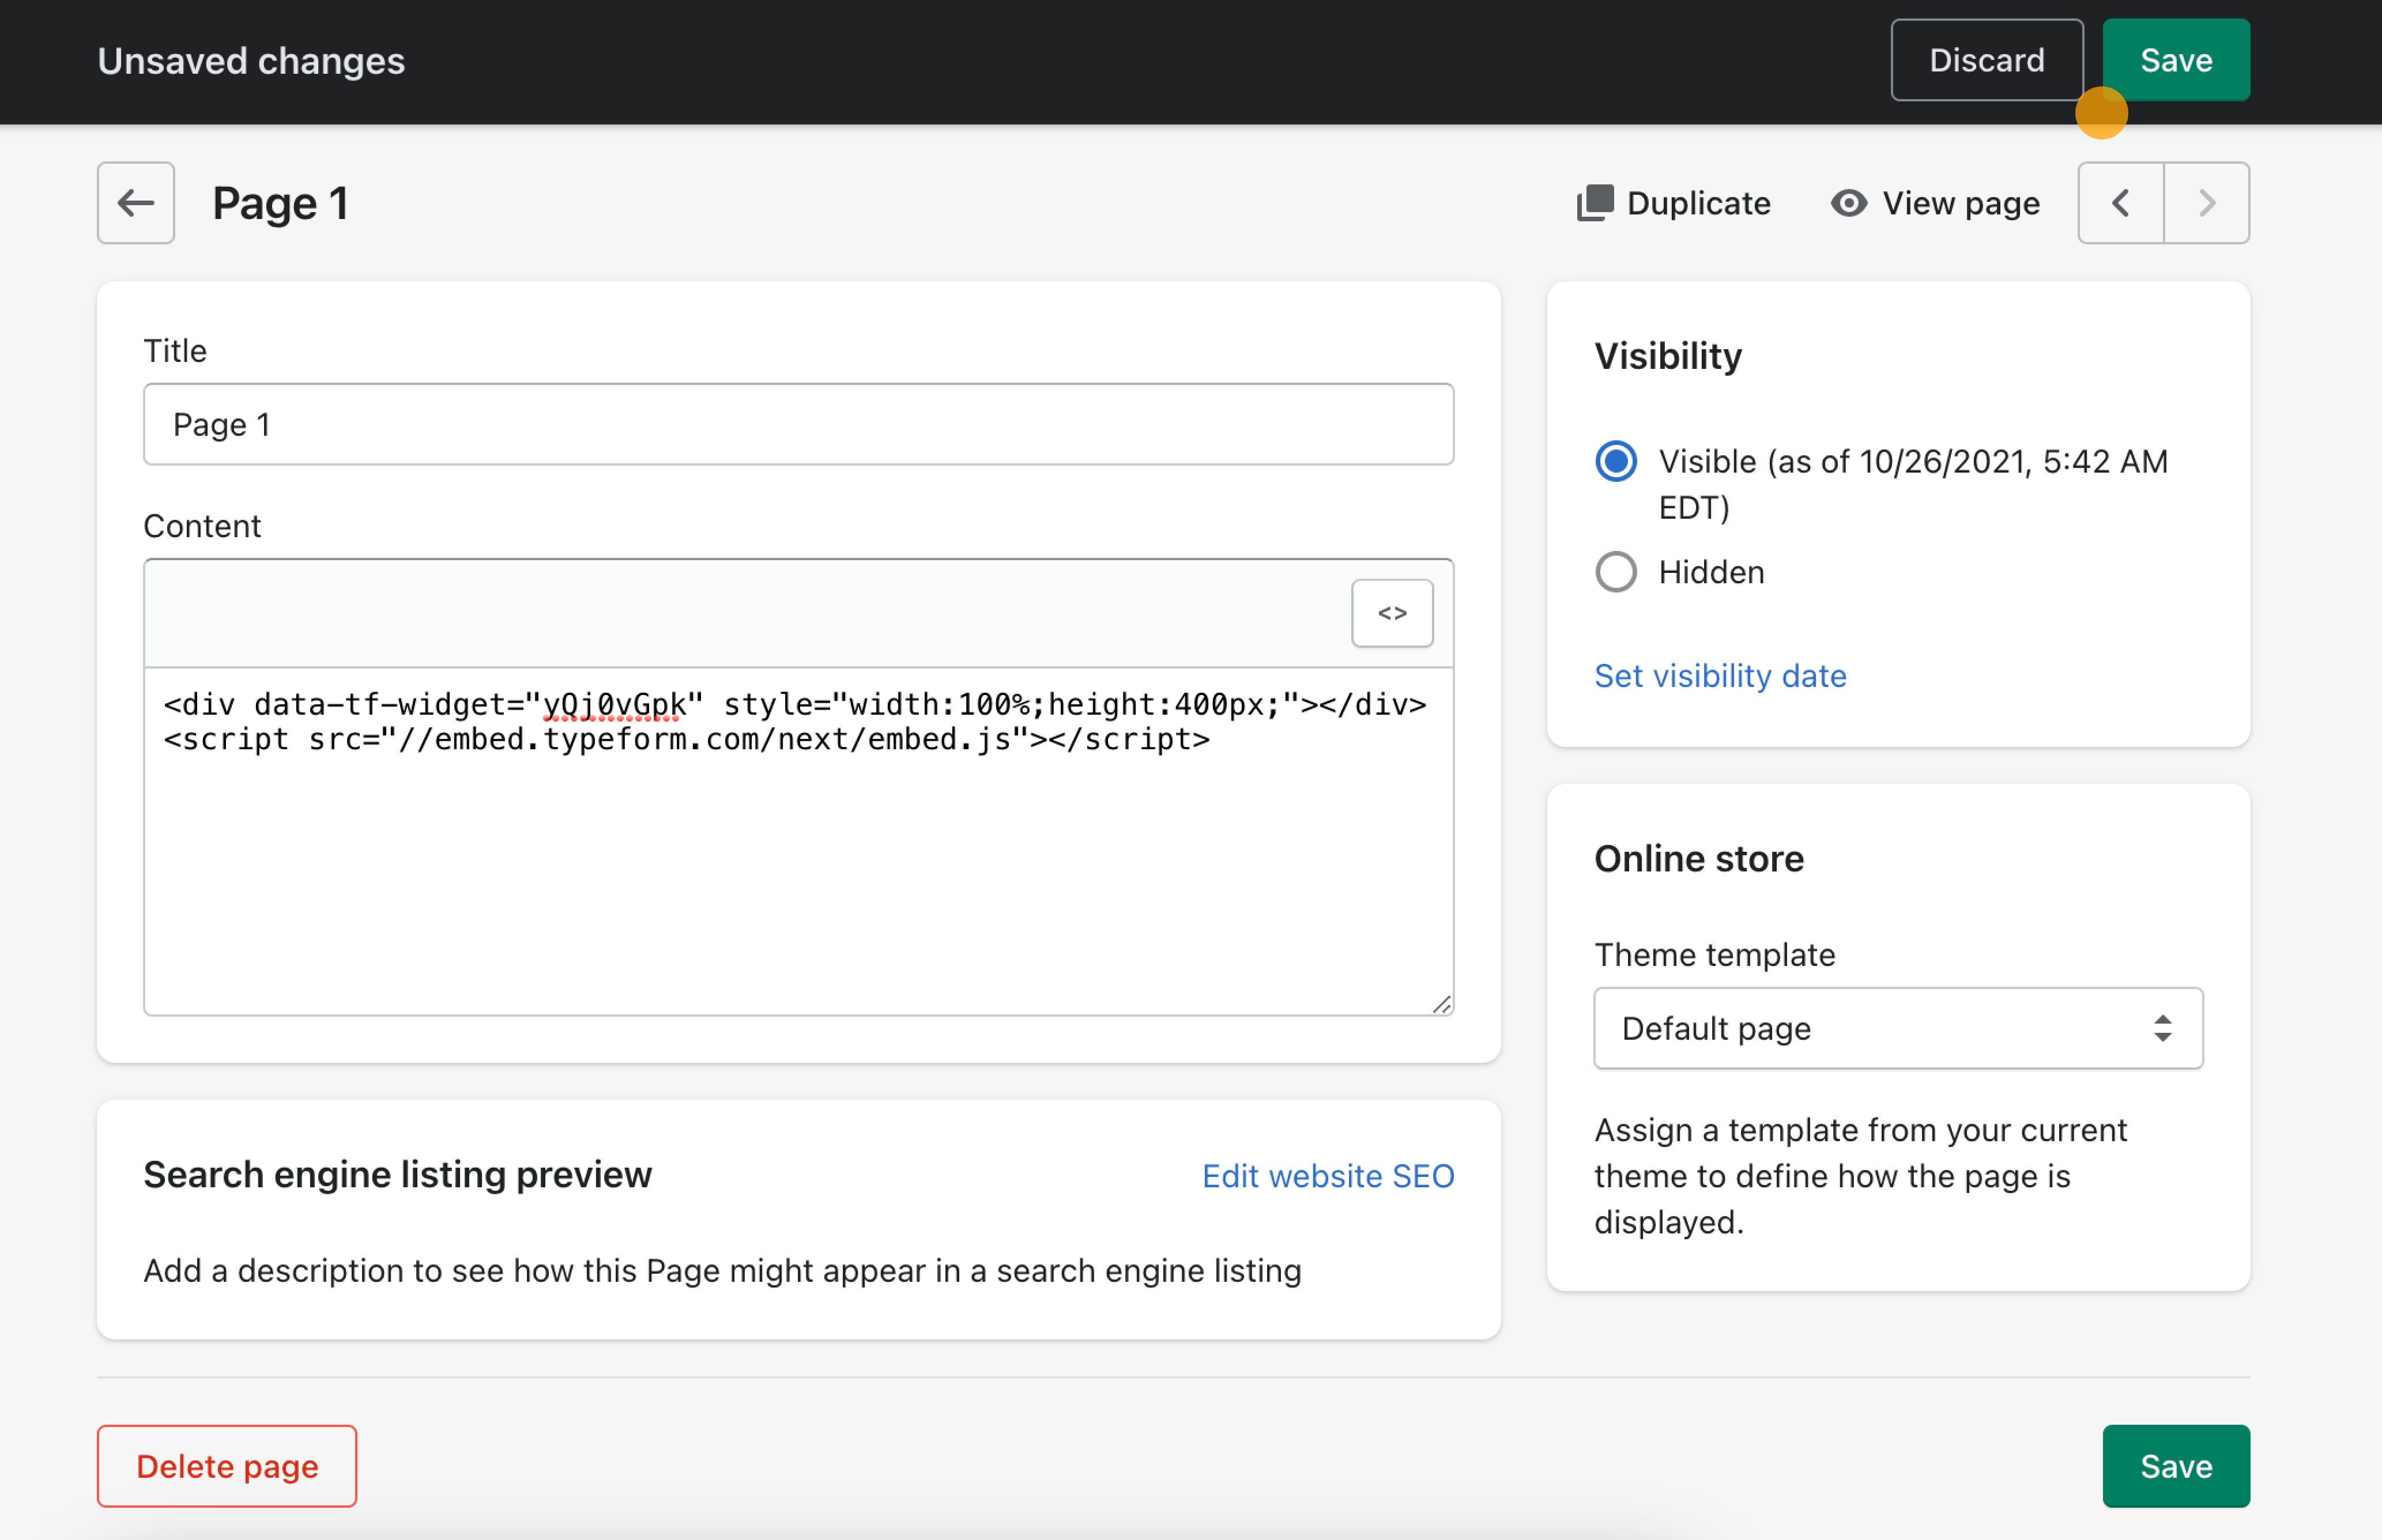Open View page preview

tap(1935, 203)
